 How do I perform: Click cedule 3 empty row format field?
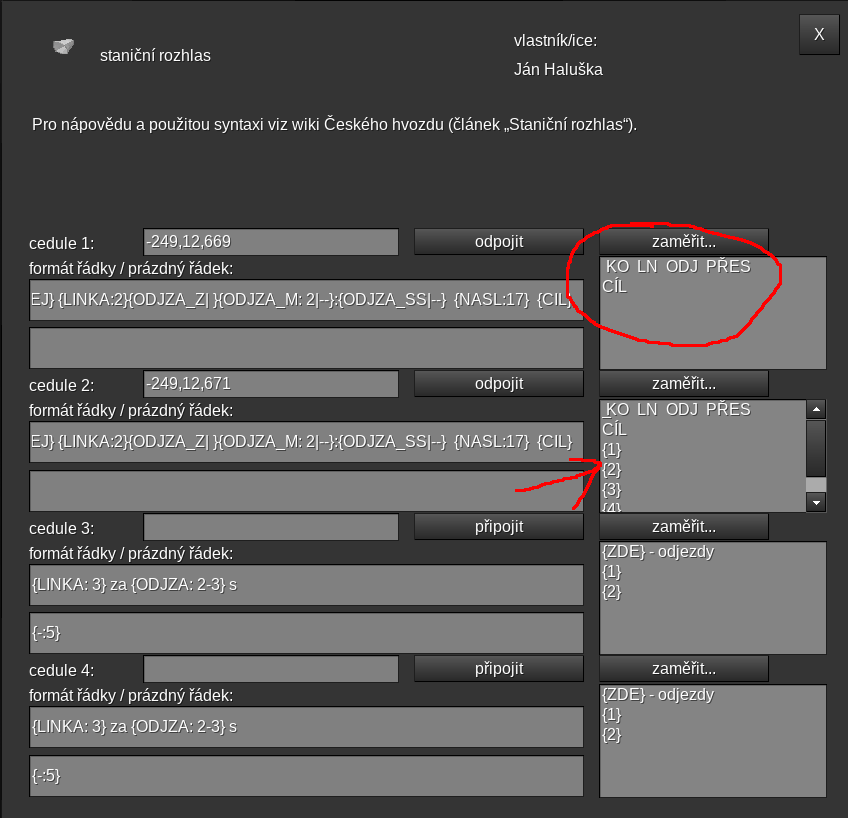click(306, 633)
